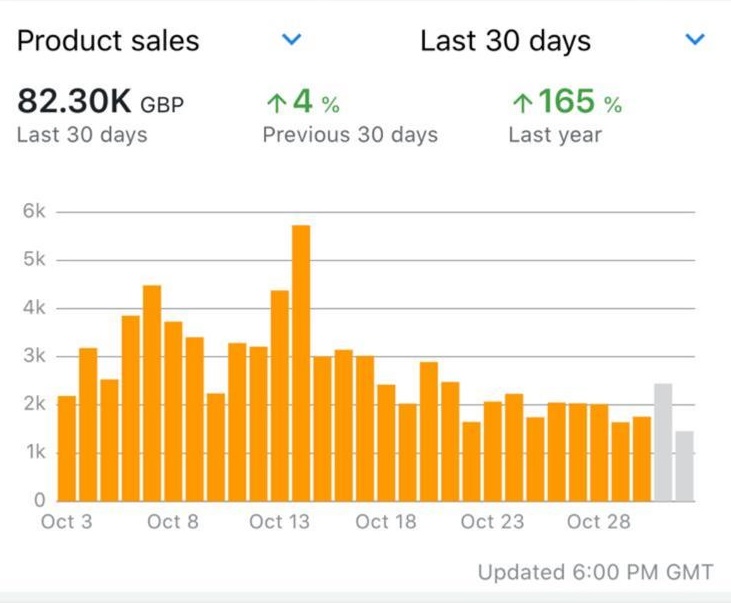731x603 pixels.
Task: Click the Updated 6:00 PM GMT timestamp
Action: point(595,573)
